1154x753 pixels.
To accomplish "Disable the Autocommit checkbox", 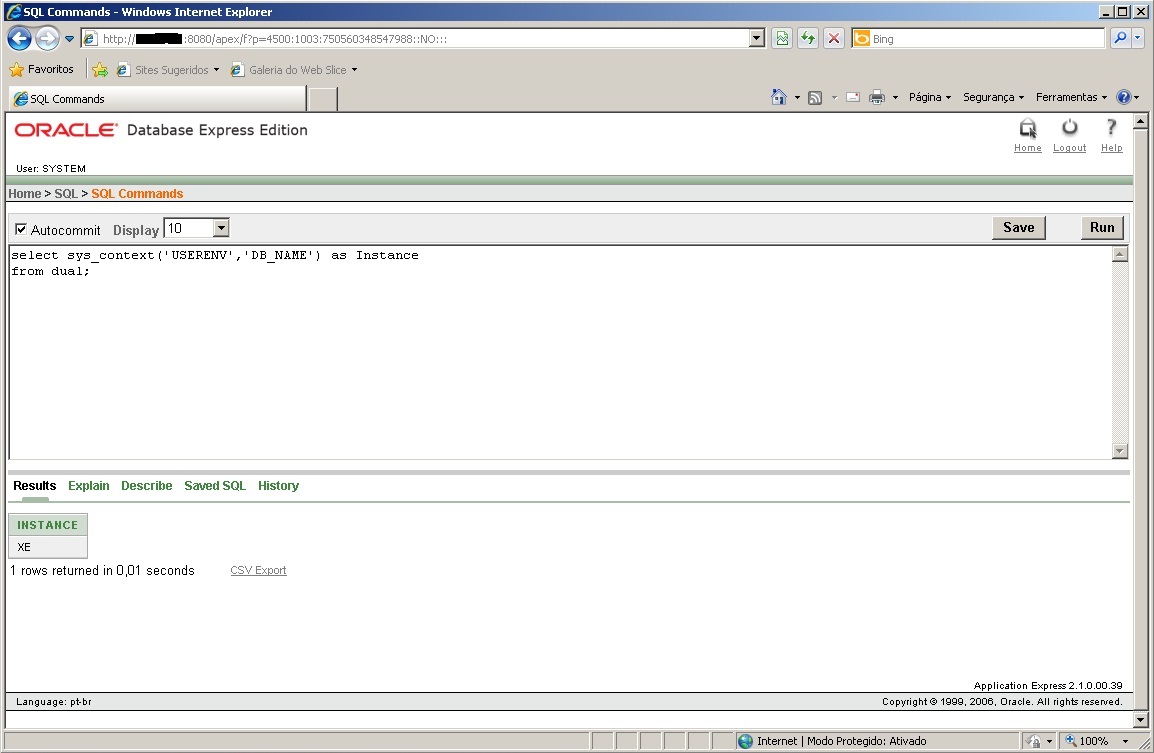I will 21,229.
